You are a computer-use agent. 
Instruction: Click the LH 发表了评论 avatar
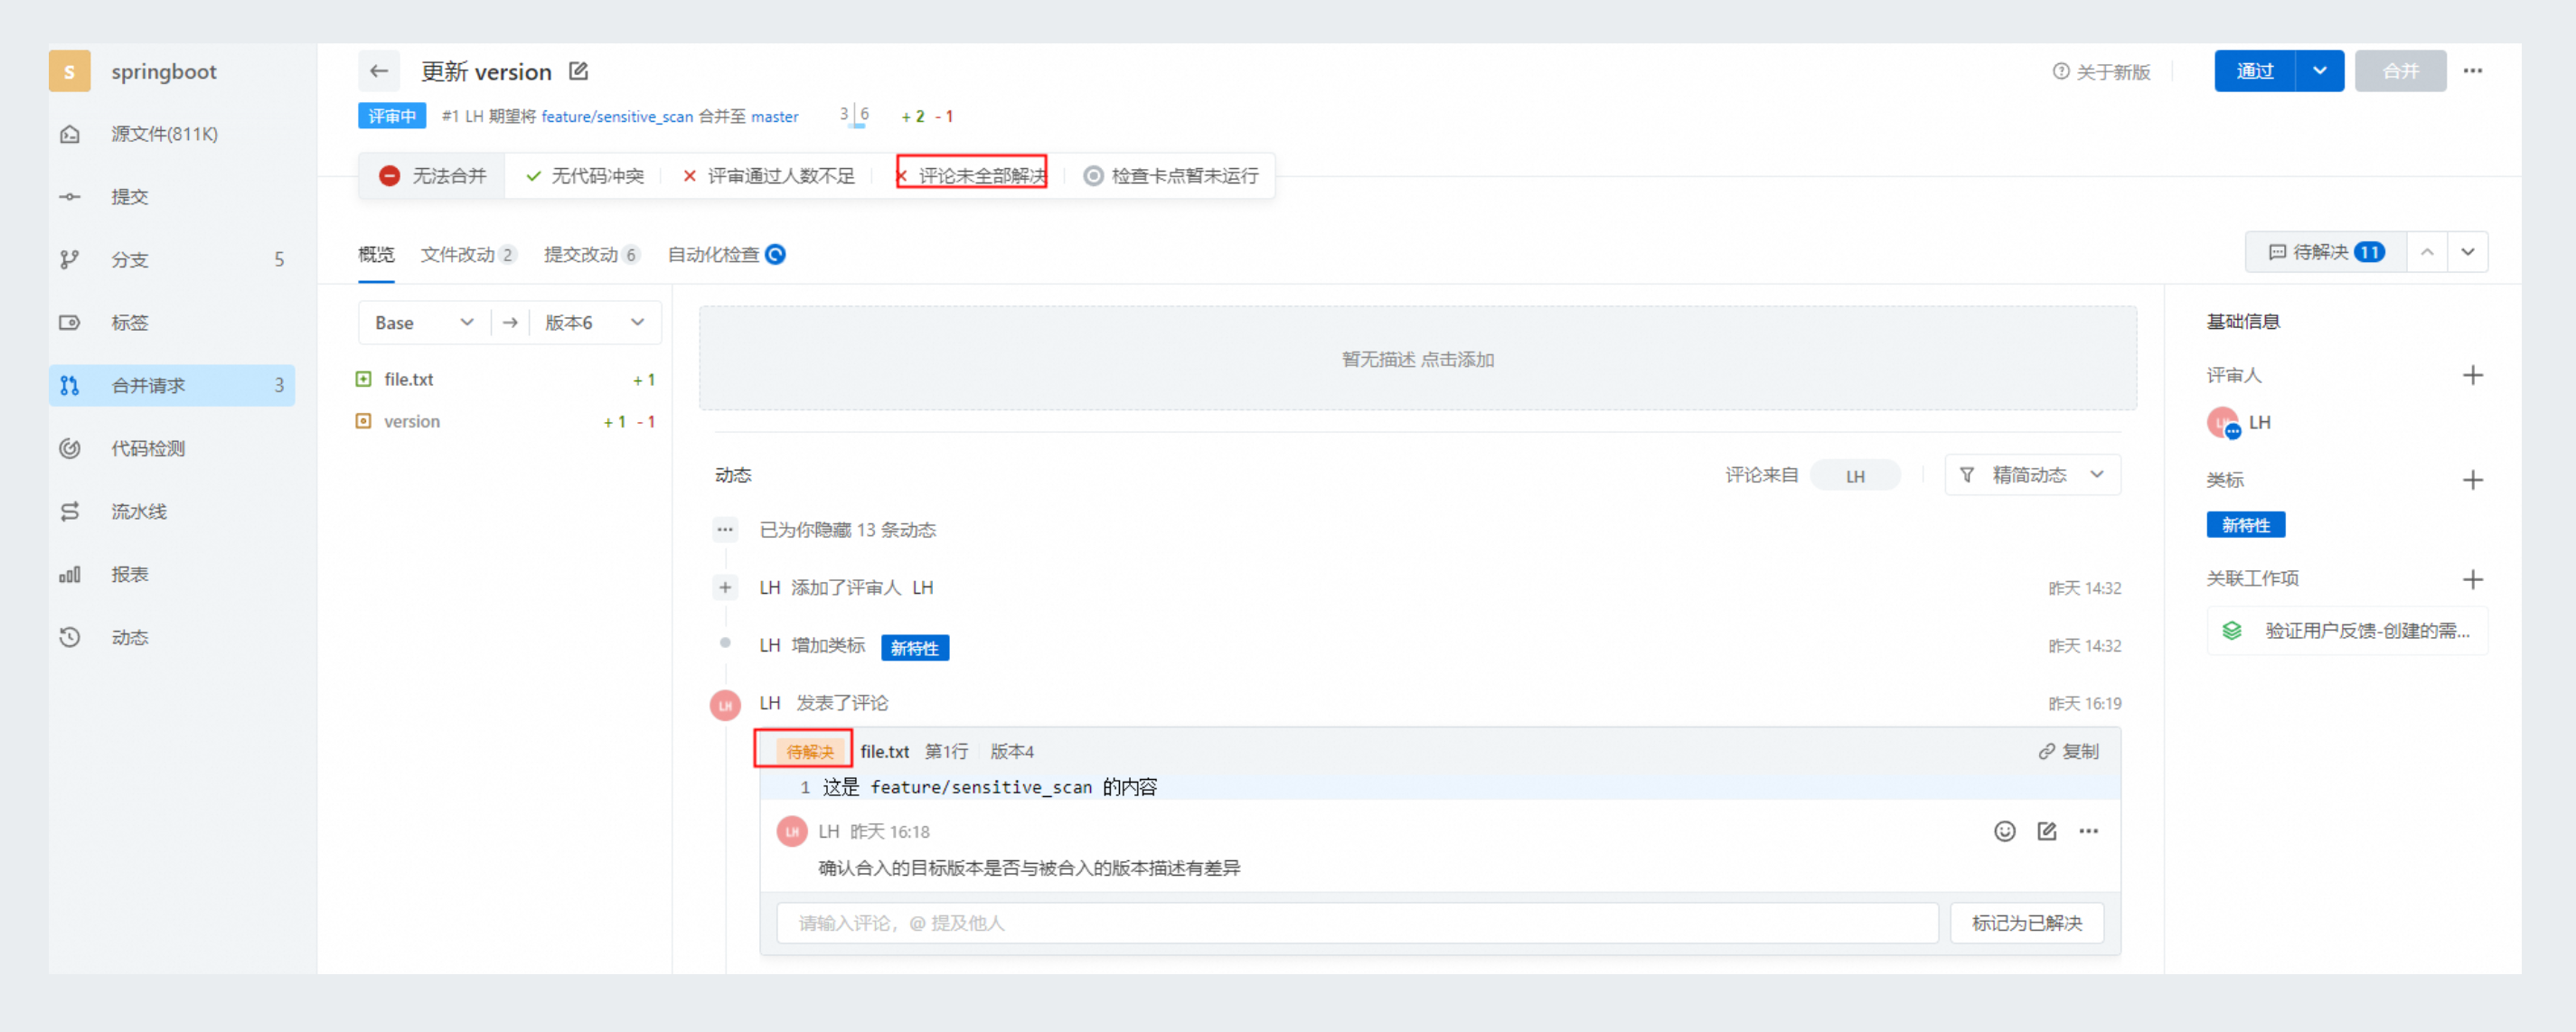(x=725, y=705)
